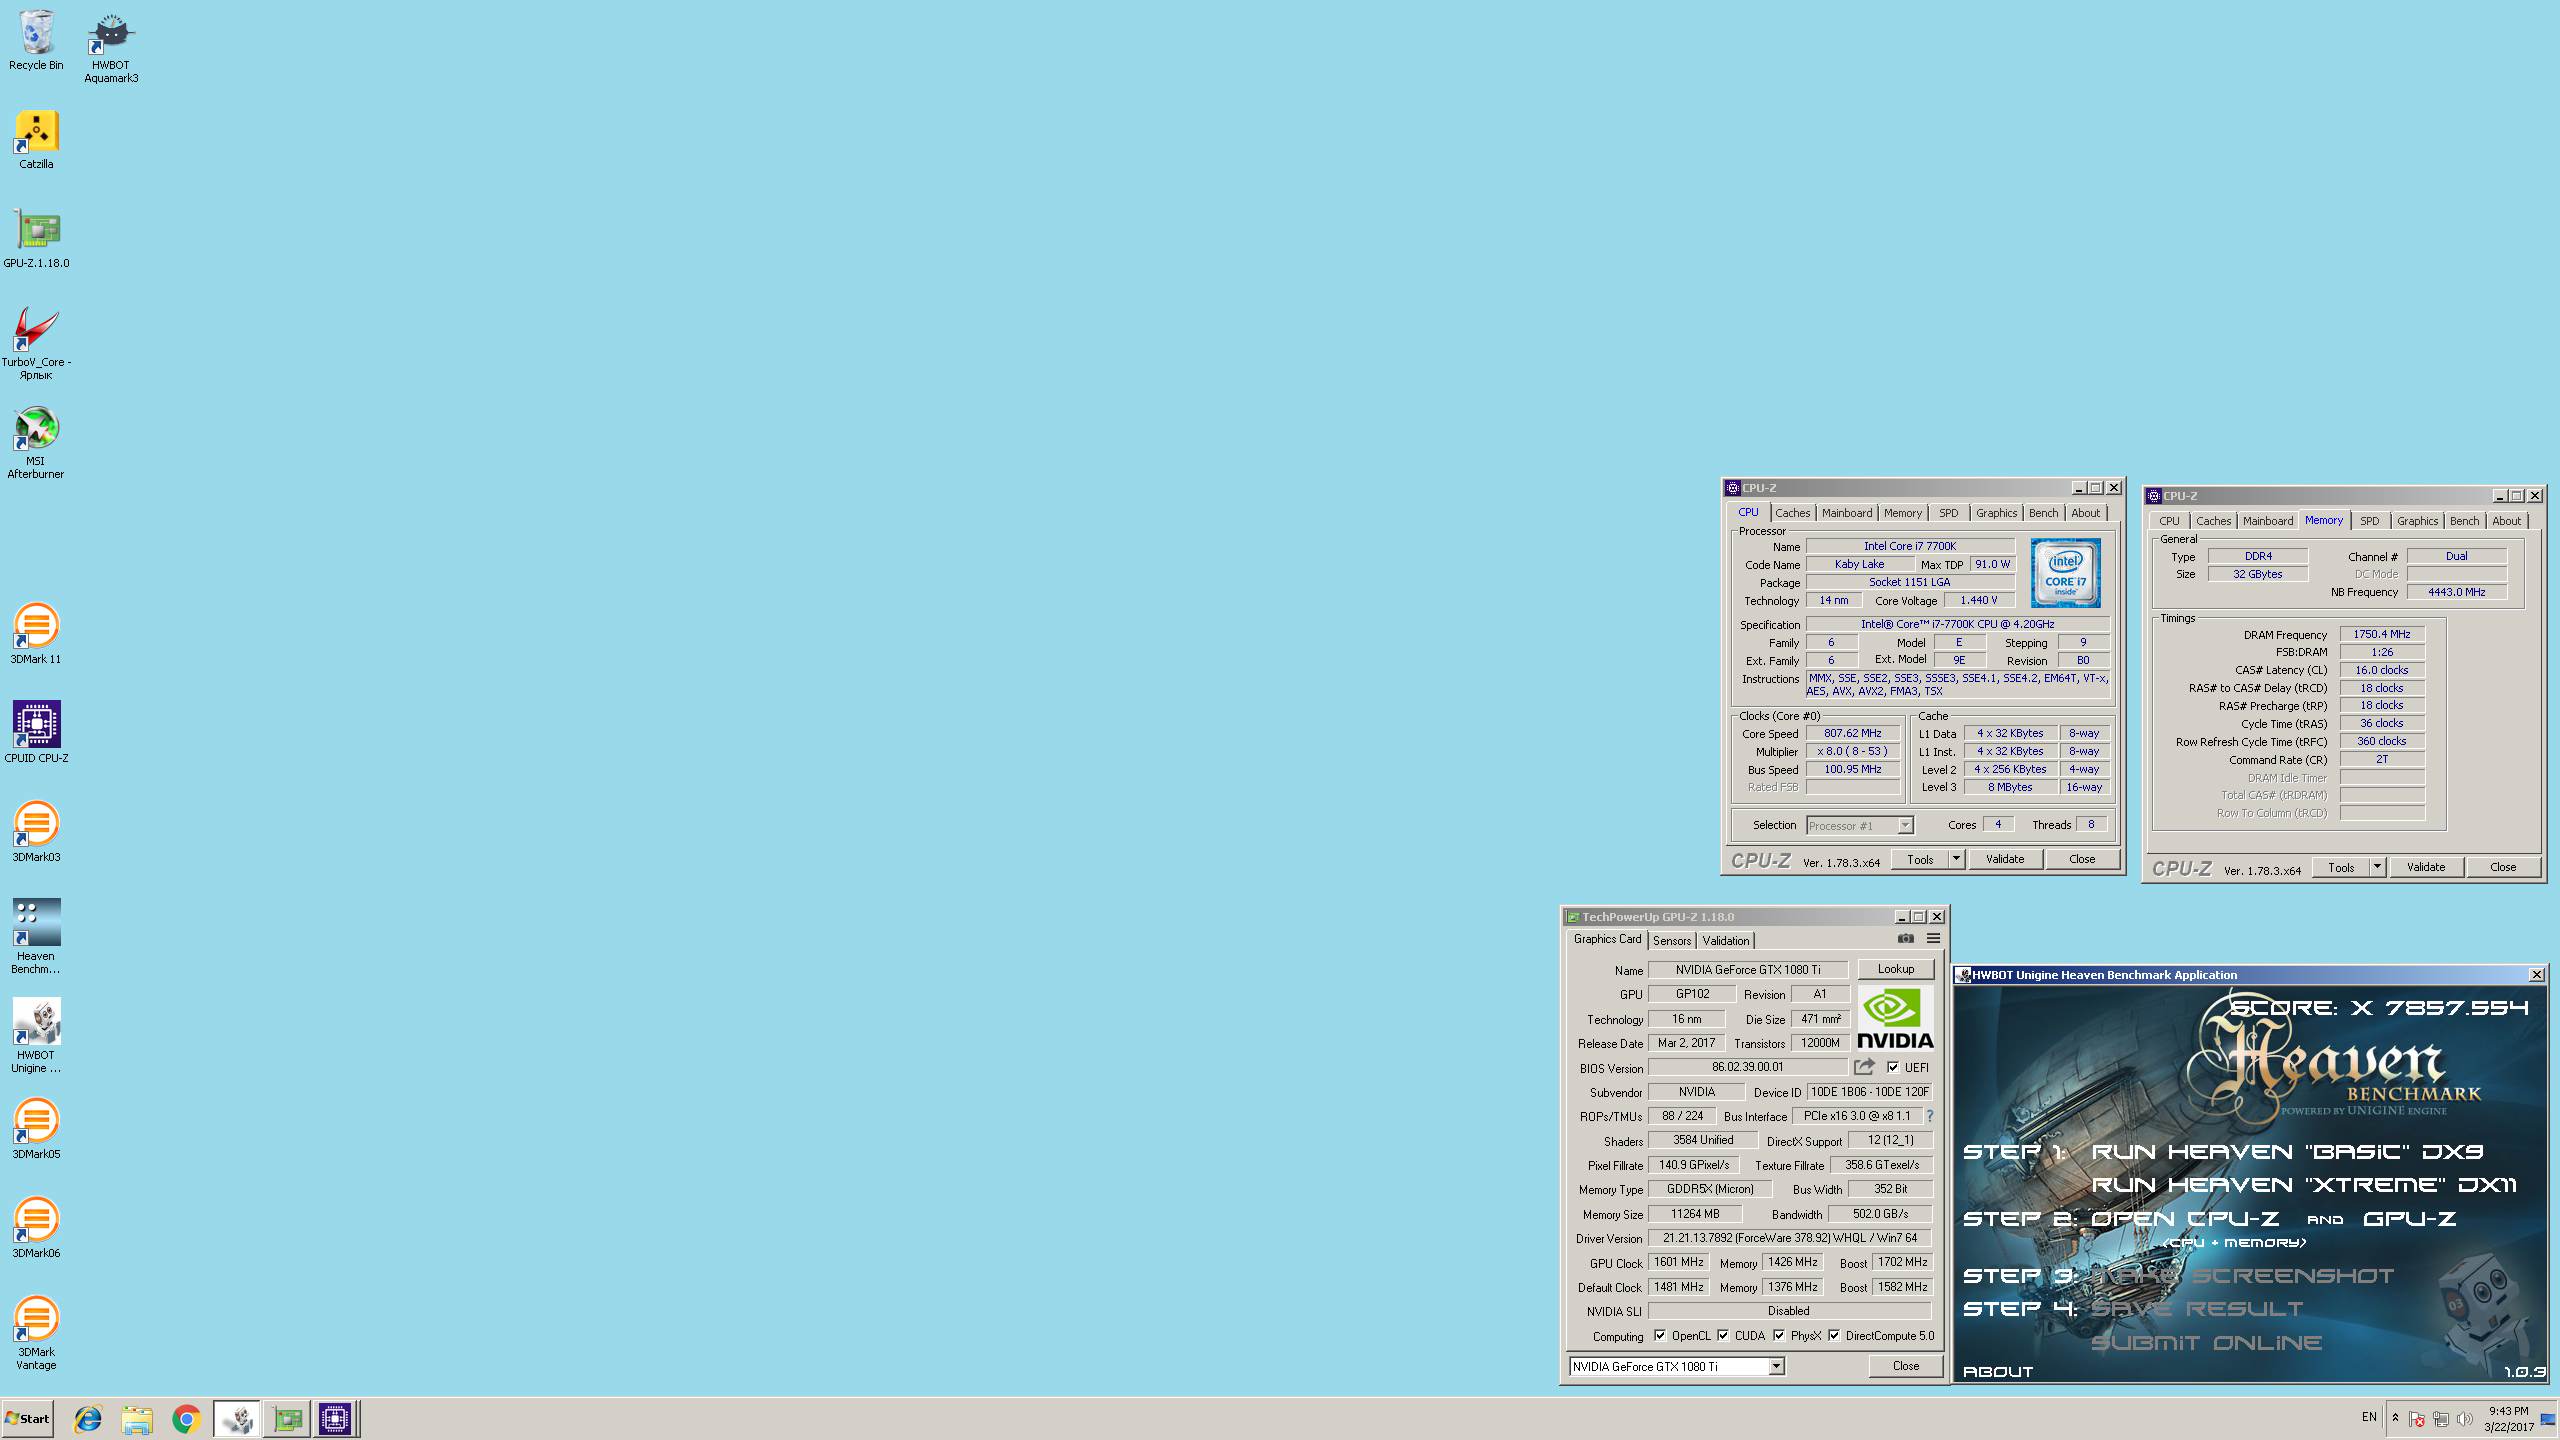
Task: Expand the GPU selection dropdown in GPU-Z
Action: pos(1776,1366)
